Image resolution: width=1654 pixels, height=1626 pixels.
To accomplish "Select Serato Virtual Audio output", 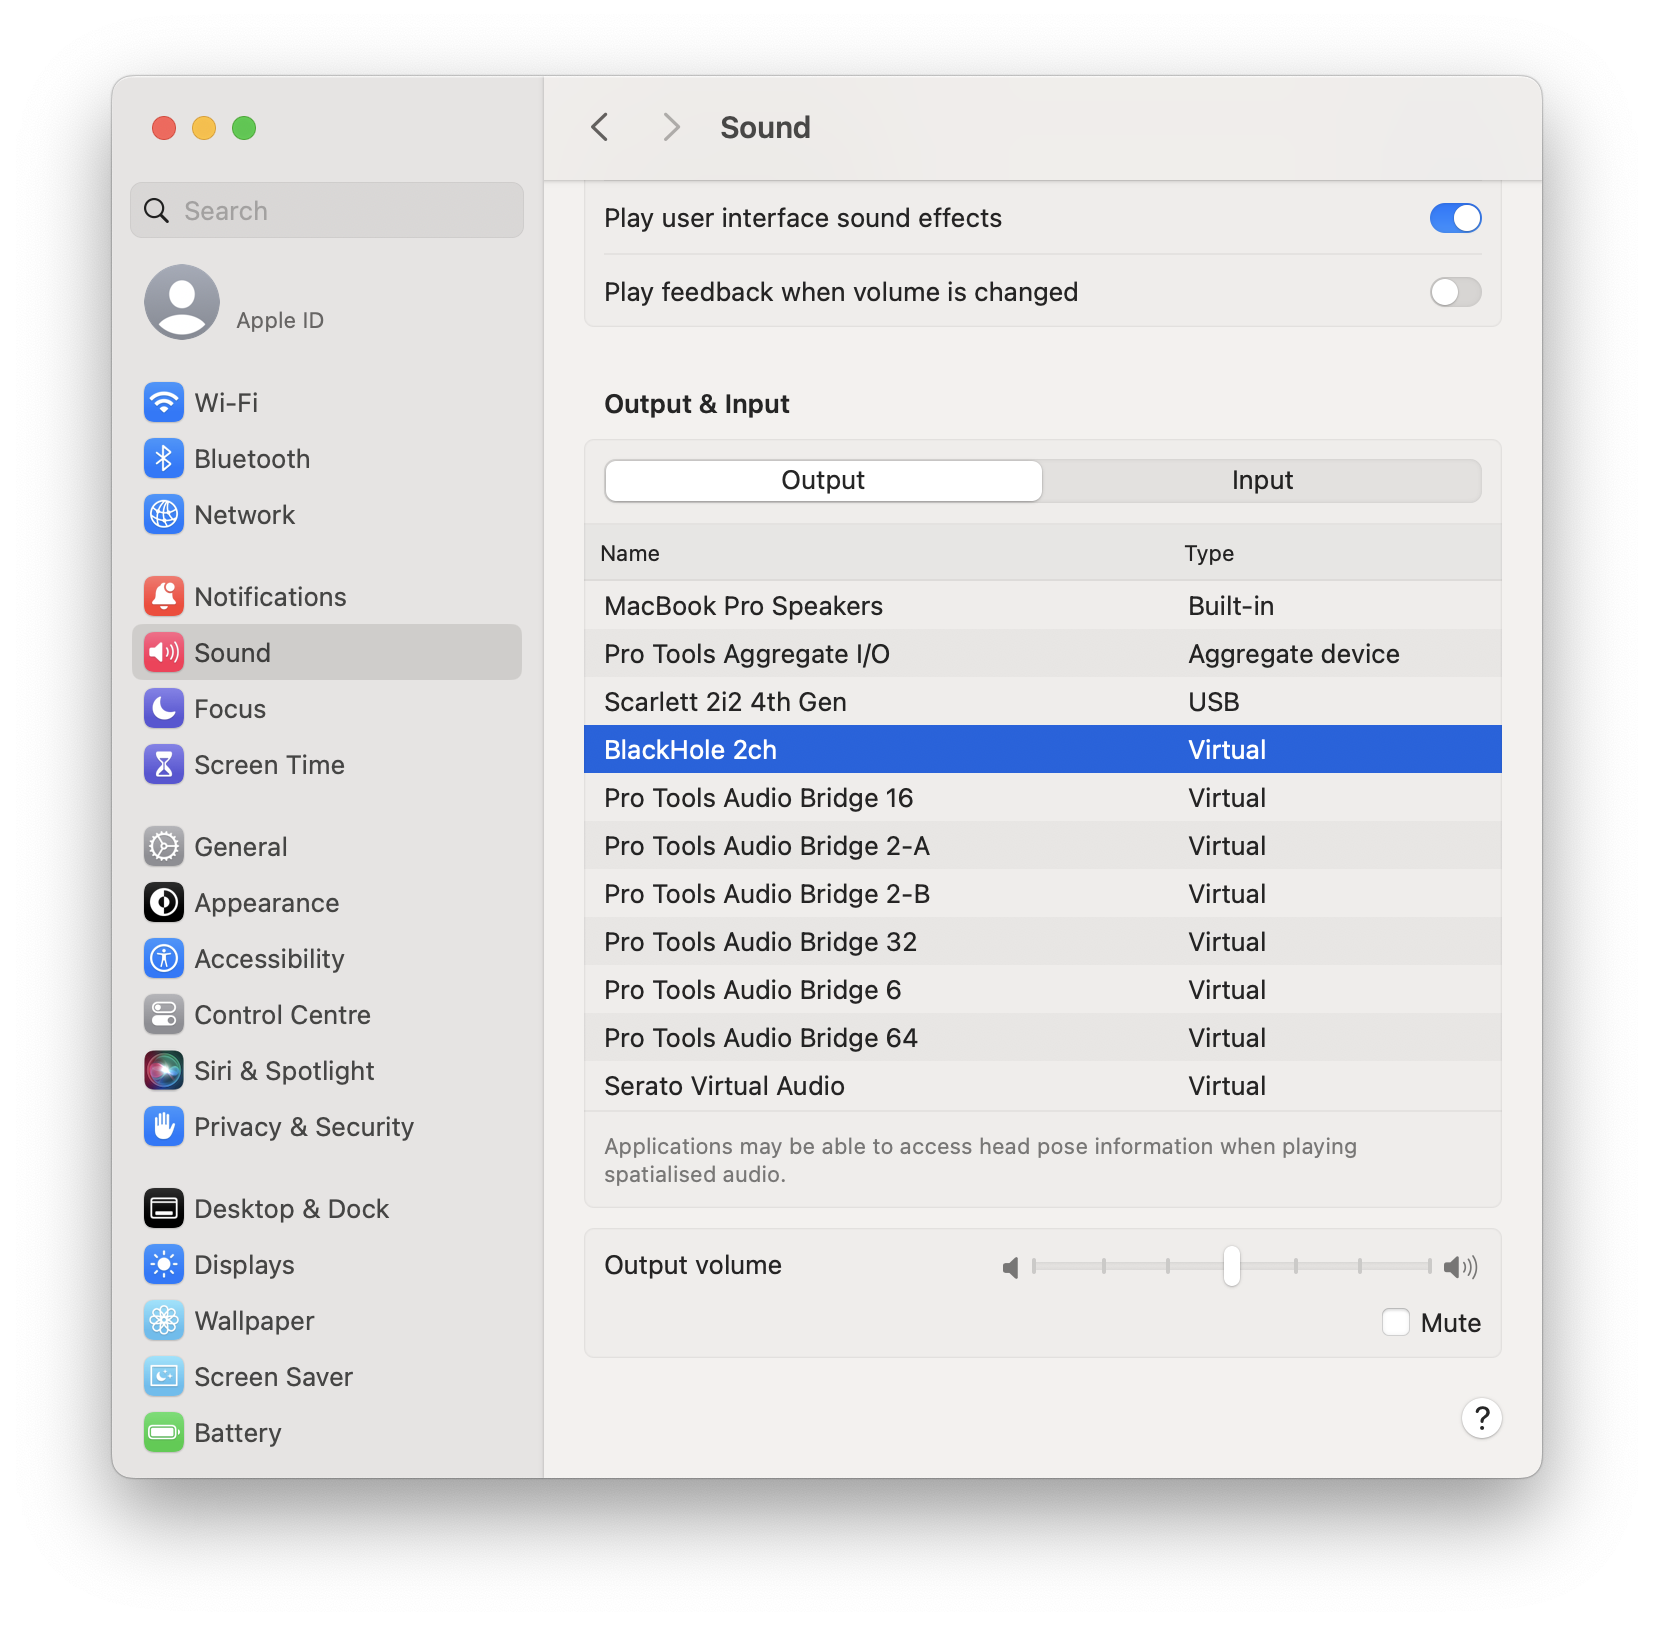I will [x=1043, y=1086].
